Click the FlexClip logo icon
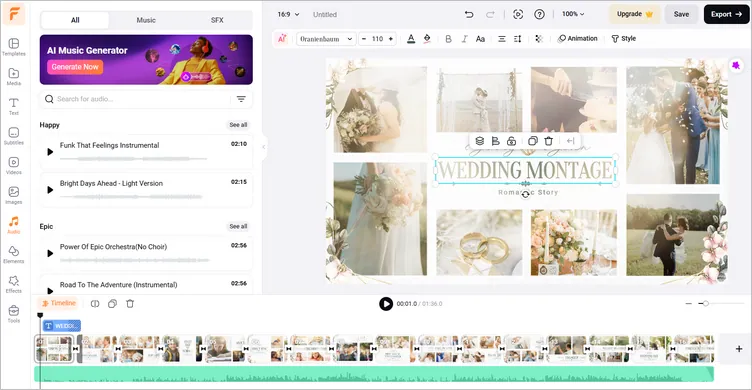Image resolution: width=752 pixels, height=390 pixels. (x=14, y=14)
